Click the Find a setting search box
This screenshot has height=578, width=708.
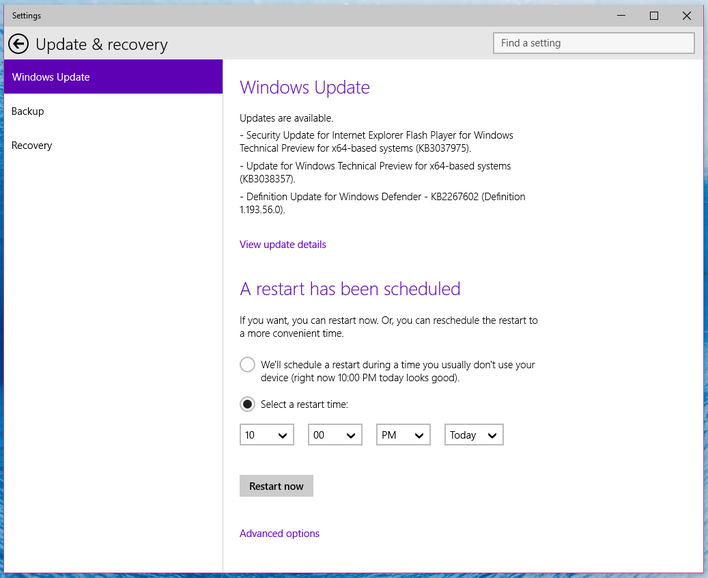point(594,43)
